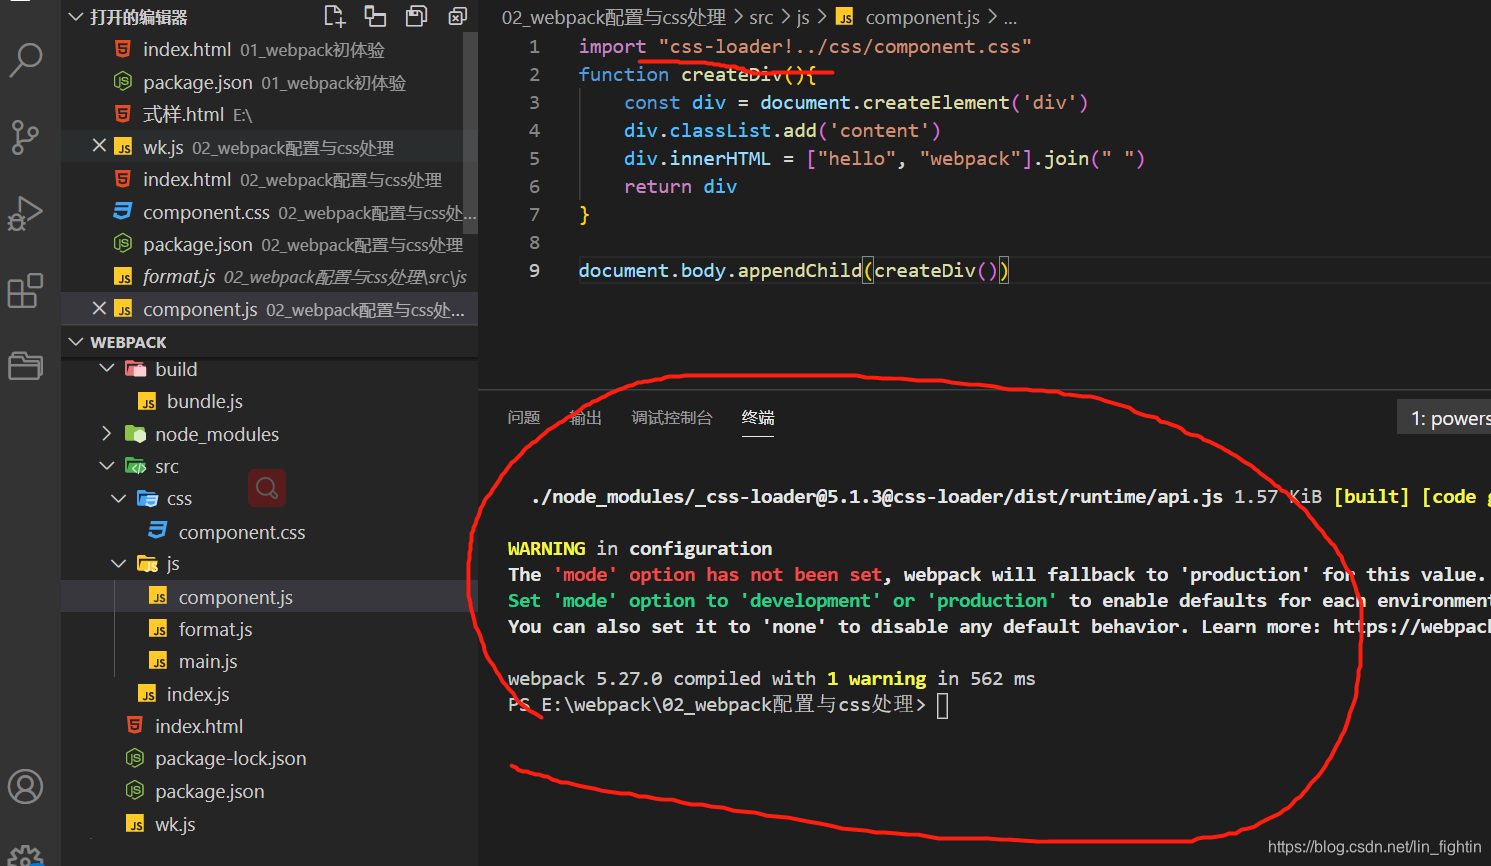This screenshot has width=1491, height=866.
Task: Click the Save All icon
Action: [x=416, y=16]
